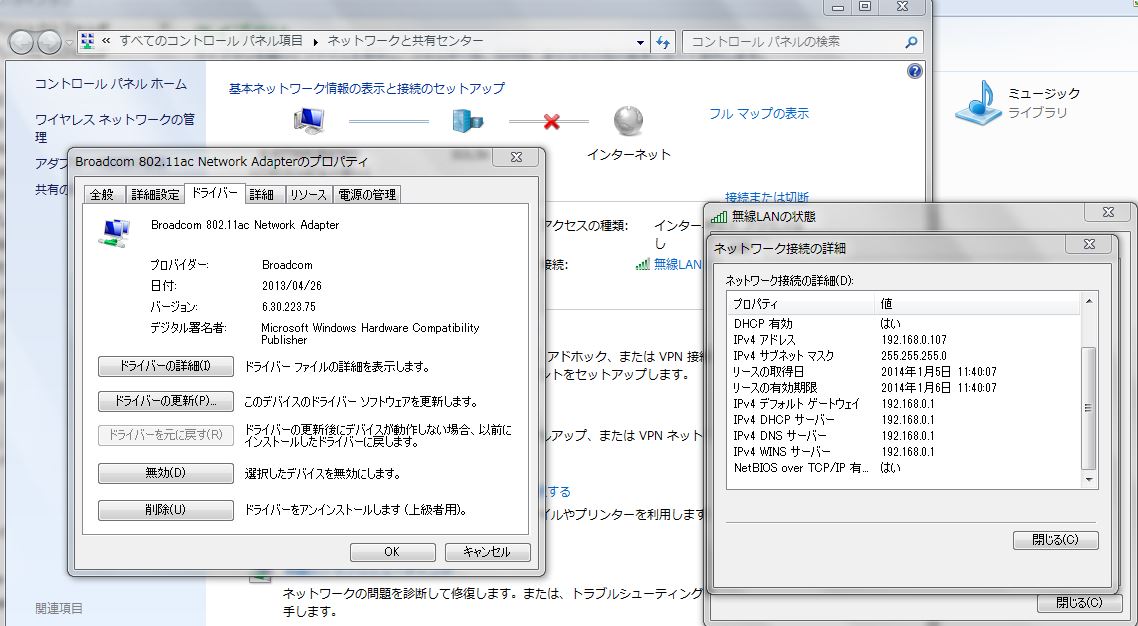
Task: Switch to the 詳細設定 tab
Action: pos(155,194)
